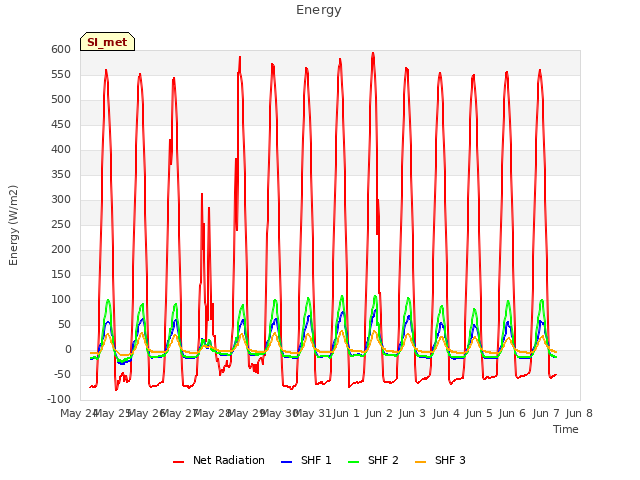Click the 600 y-axis tick label
Image resolution: width=640 pixels, height=480 pixels.
61,49
